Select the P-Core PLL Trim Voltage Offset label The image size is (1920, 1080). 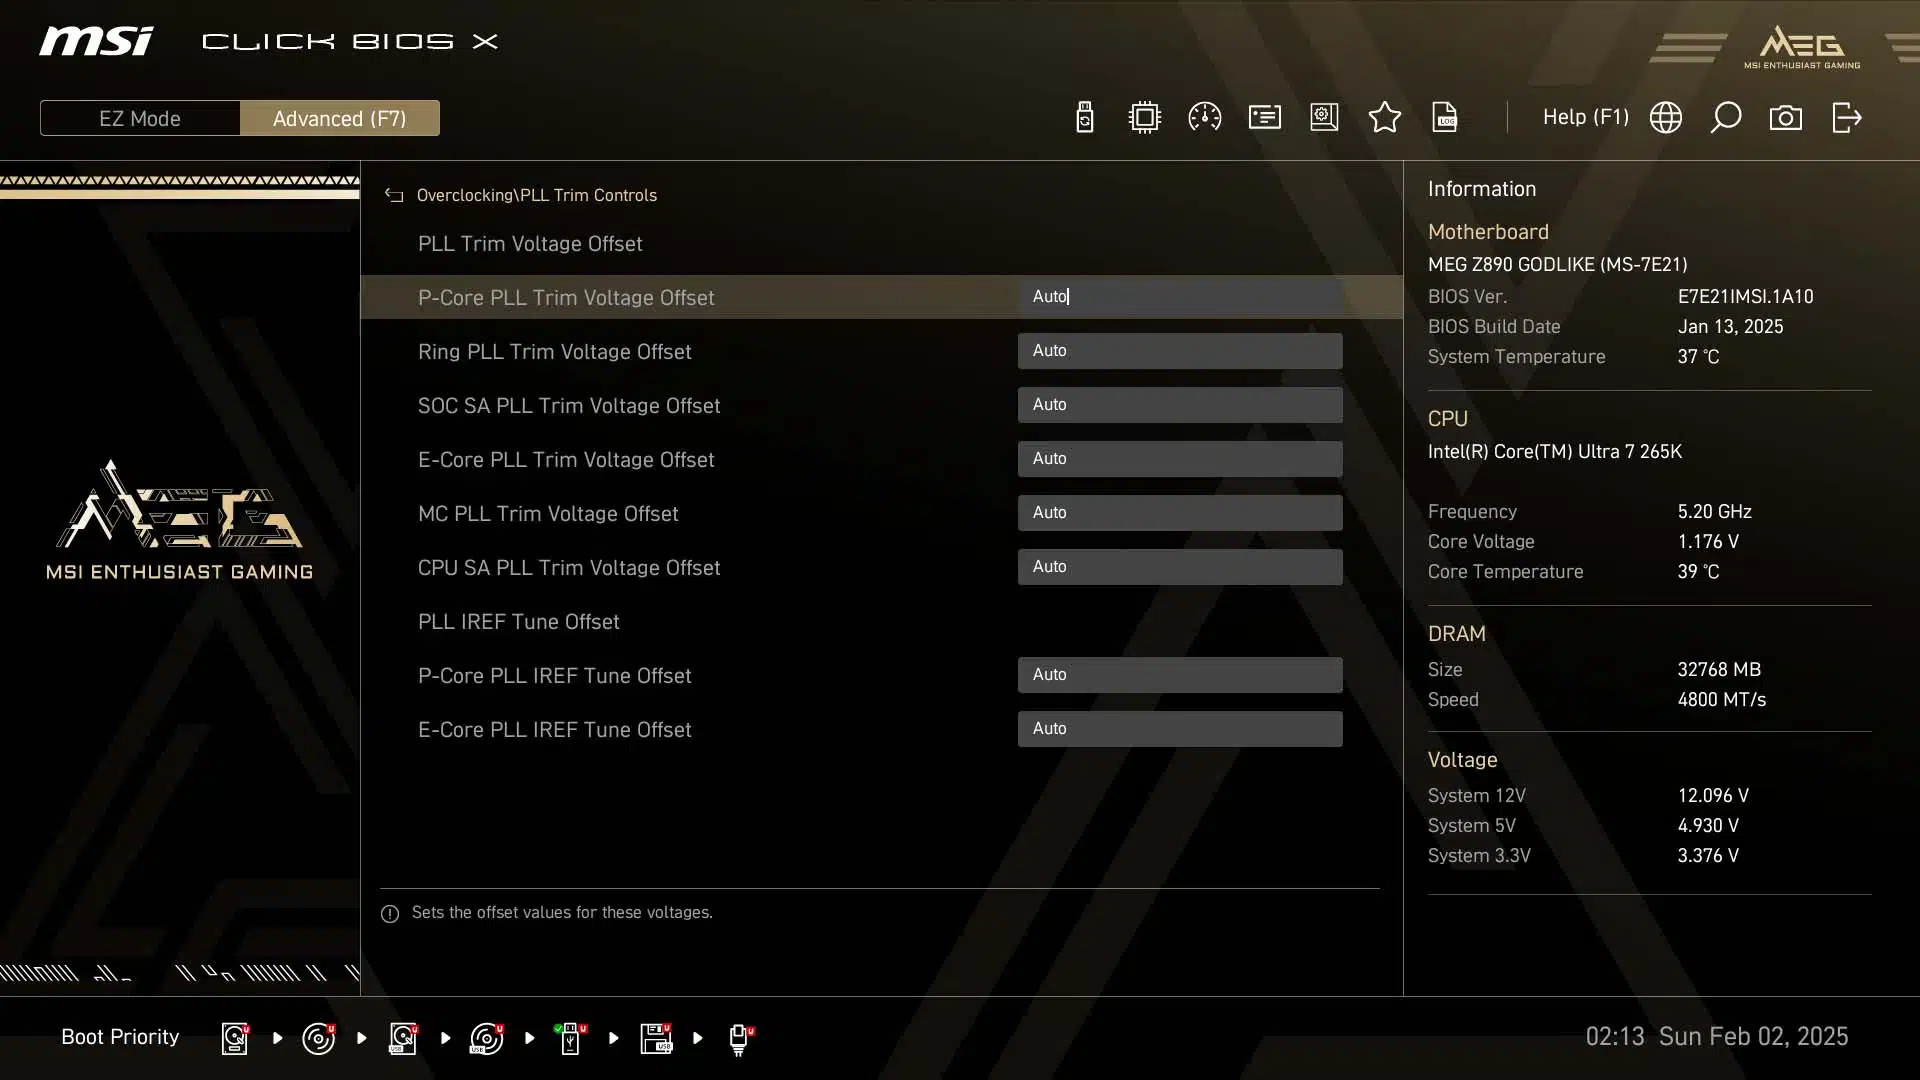click(566, 298)
